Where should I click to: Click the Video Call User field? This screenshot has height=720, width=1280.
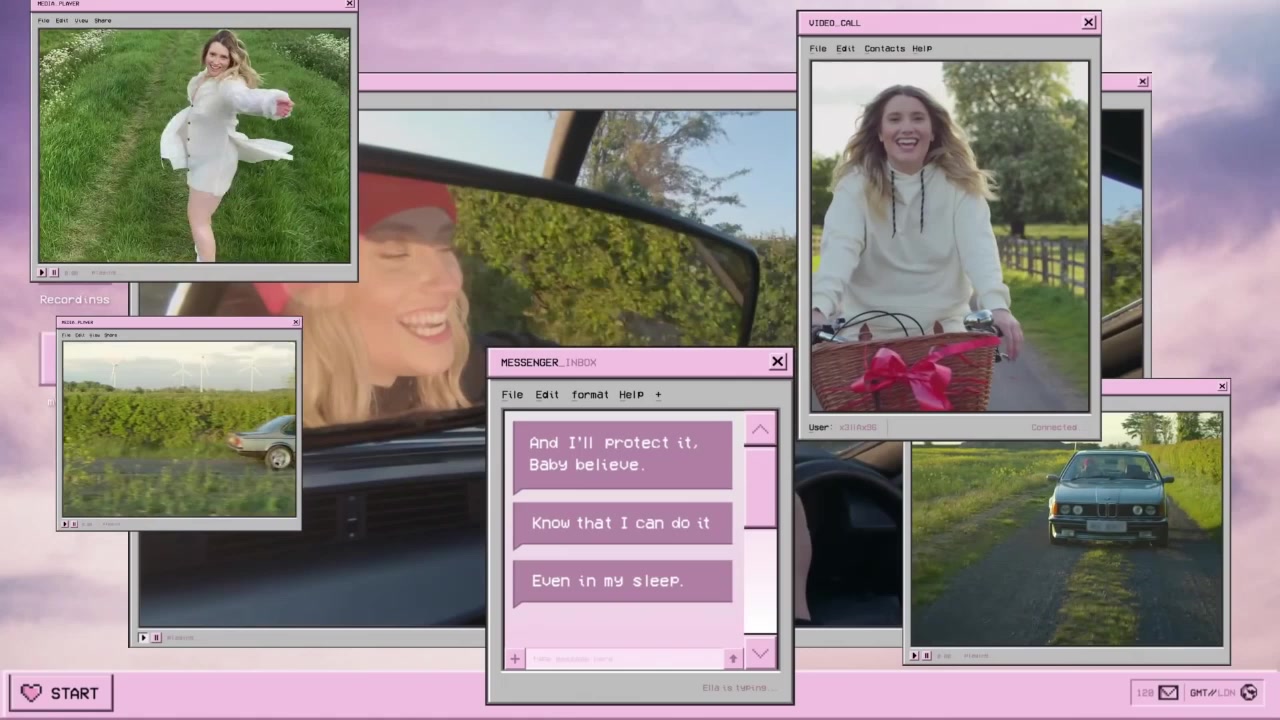[845, 427]
